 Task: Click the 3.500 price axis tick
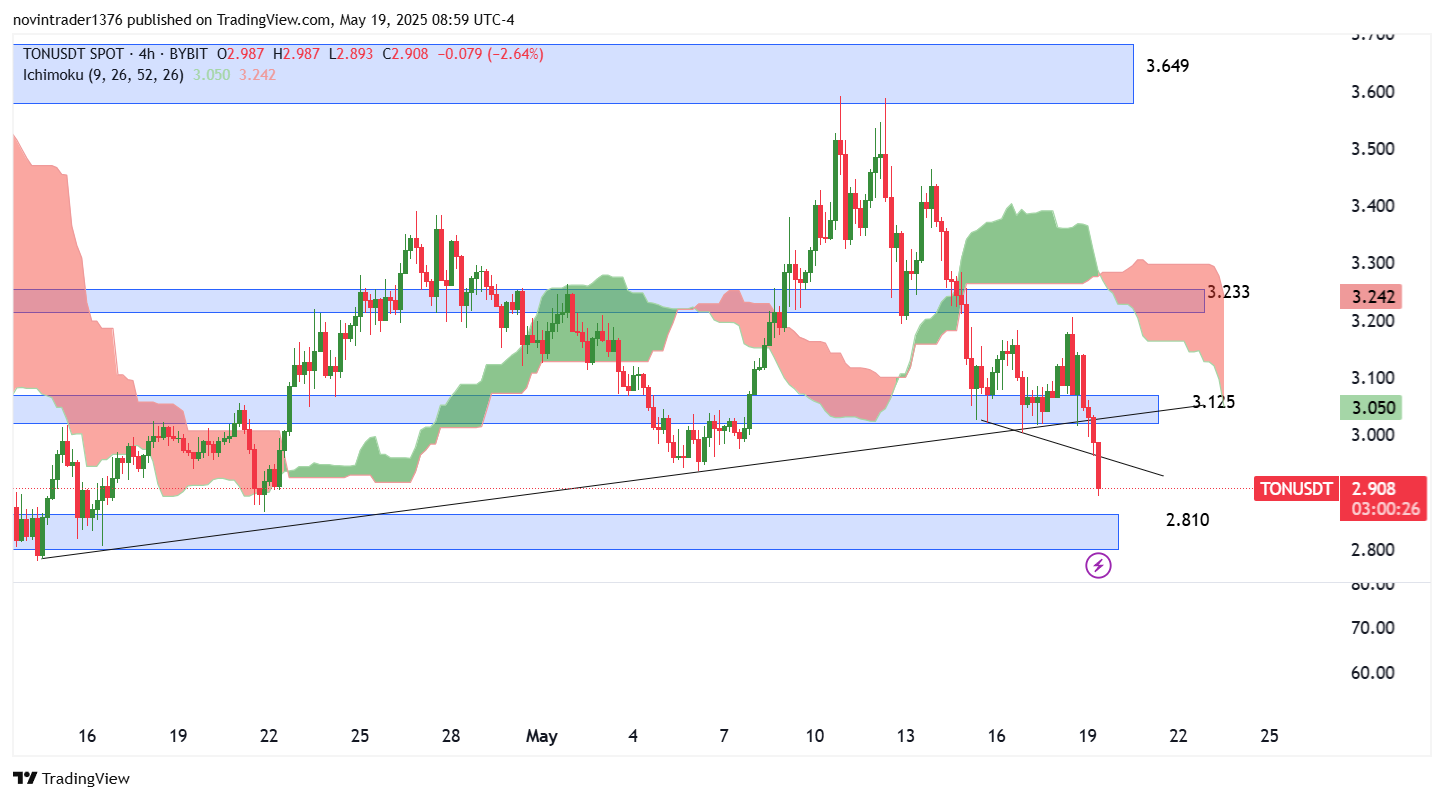pos(1371,149)
